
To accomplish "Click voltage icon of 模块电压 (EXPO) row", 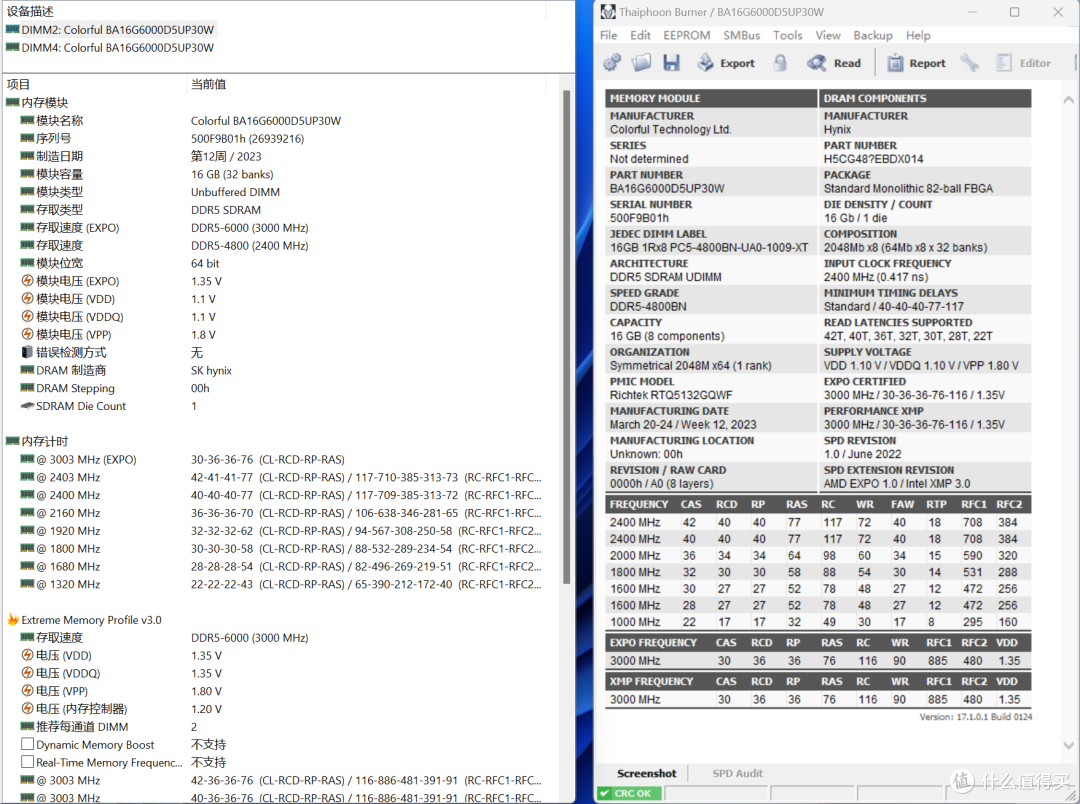I will (27, 280).
